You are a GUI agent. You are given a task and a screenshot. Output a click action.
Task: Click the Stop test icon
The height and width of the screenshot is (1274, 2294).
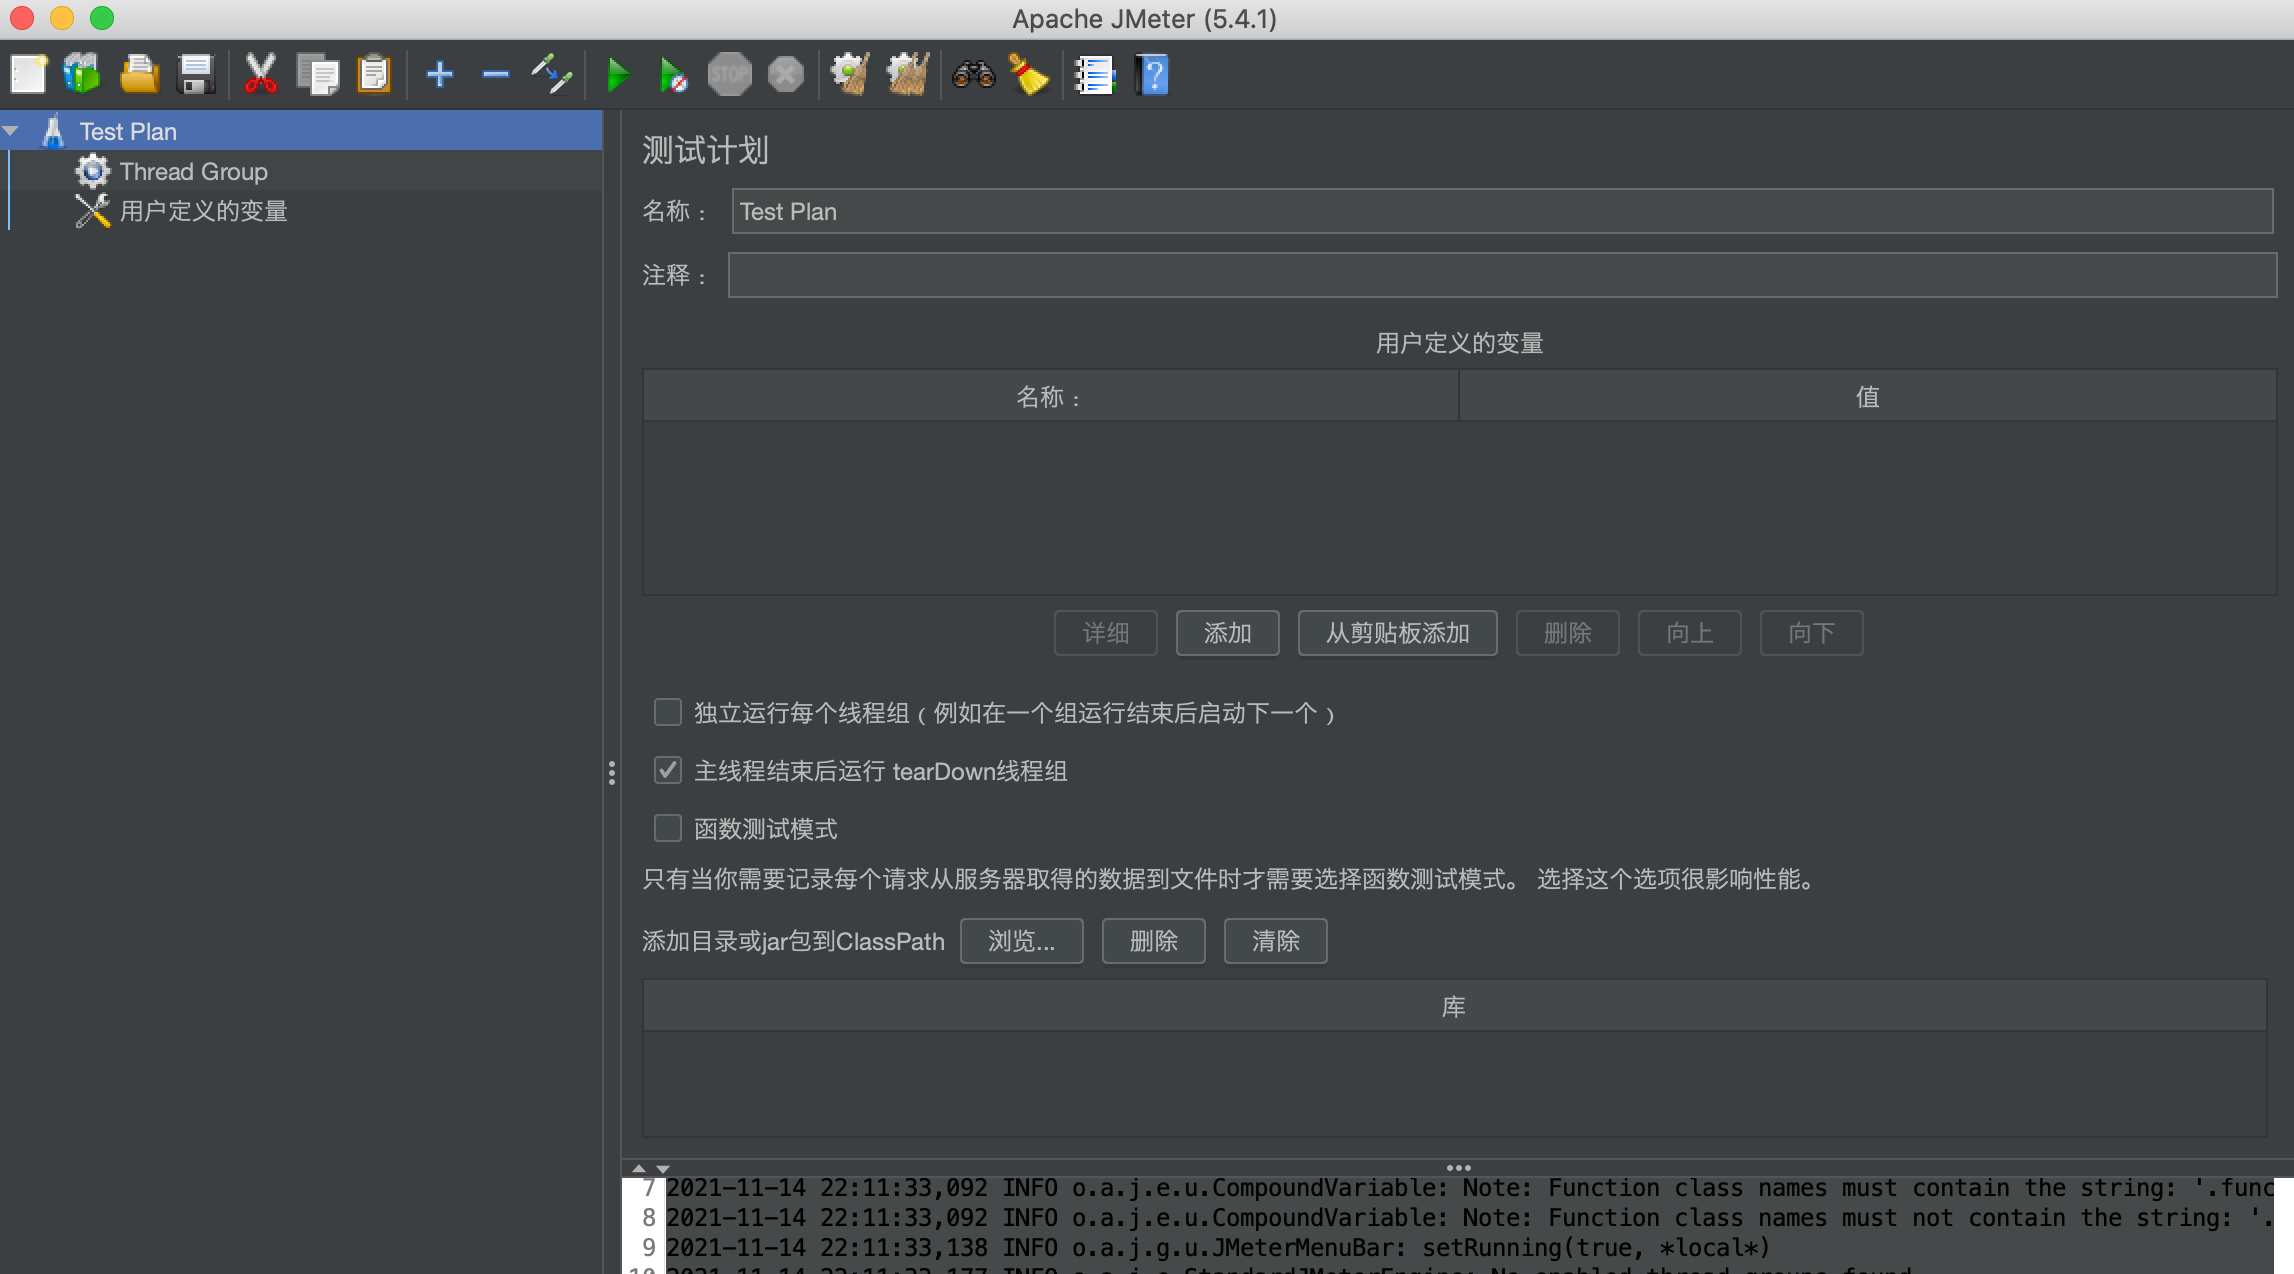pyautogui.click(x=729, y=75)
